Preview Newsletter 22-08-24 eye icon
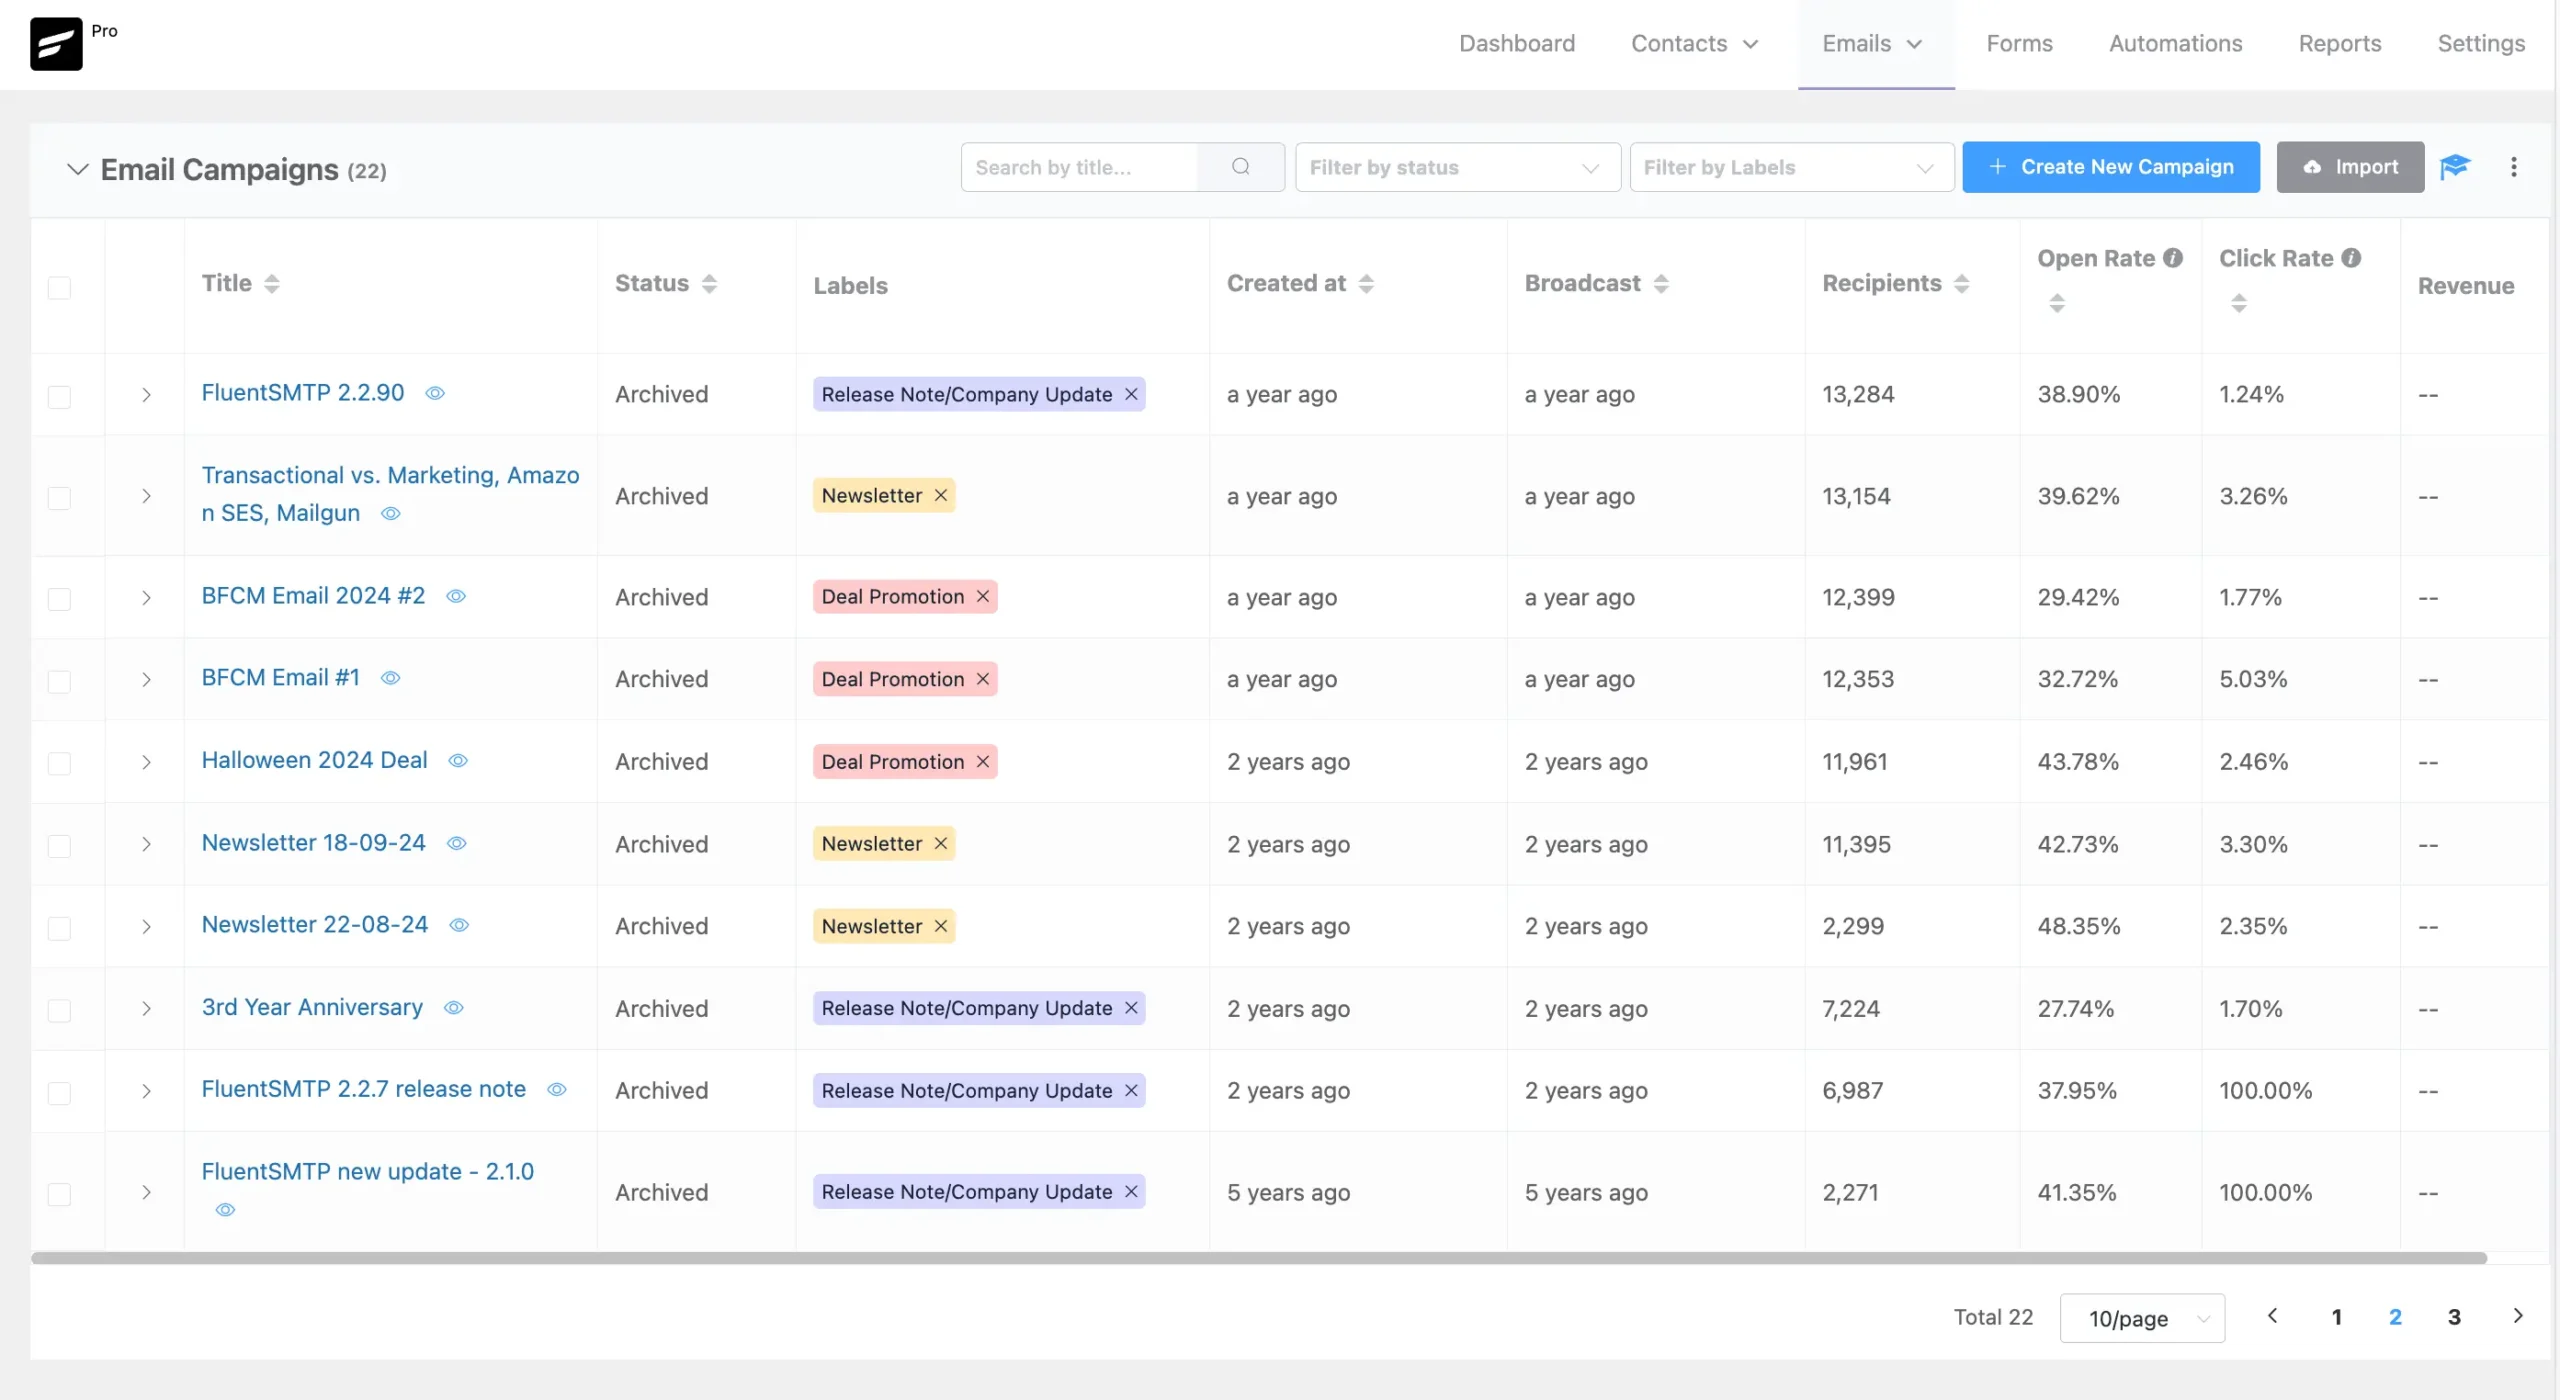The image size is (2560, 1400). [459, 926]
